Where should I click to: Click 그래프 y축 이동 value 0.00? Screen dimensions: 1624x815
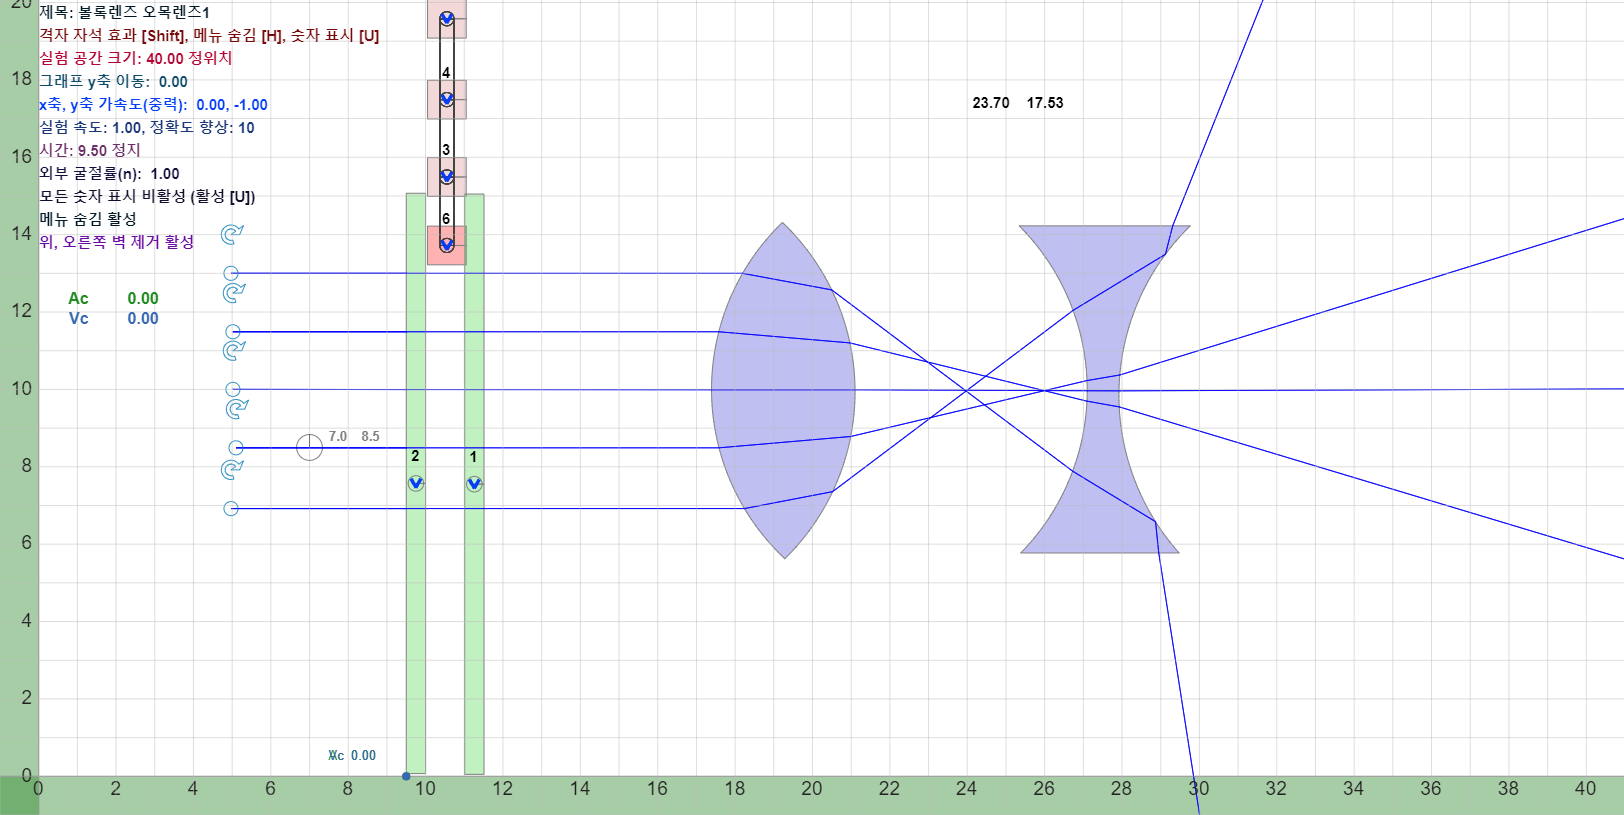tap(173, 82)
